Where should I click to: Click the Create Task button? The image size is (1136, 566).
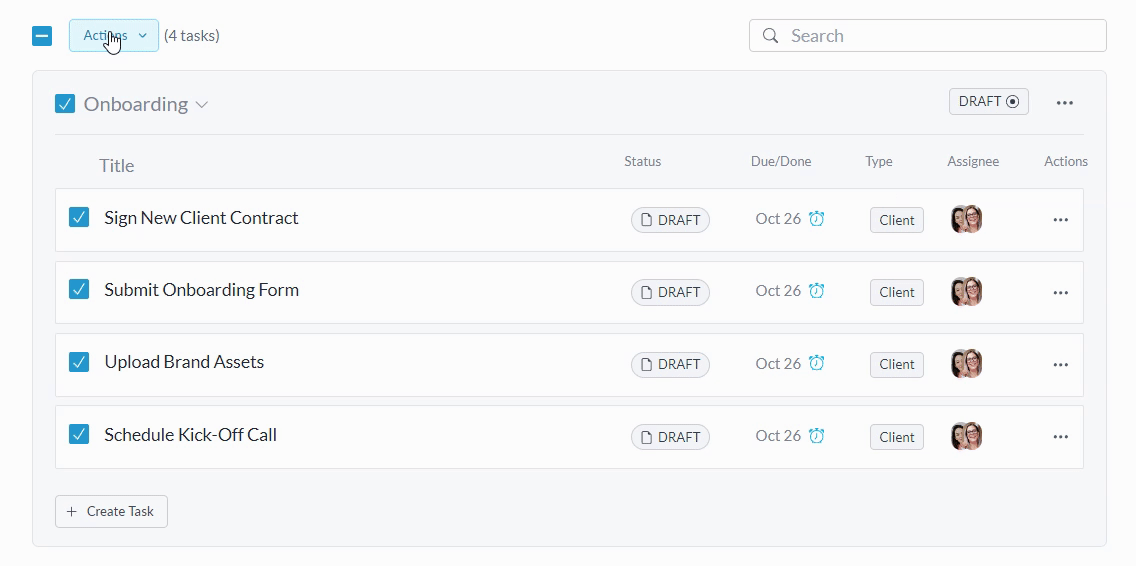[x=111, y=511]
